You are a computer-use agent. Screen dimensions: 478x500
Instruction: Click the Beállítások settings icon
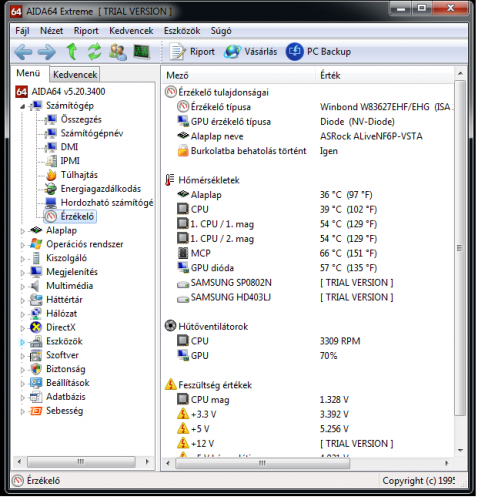click(x=36, y=383)
